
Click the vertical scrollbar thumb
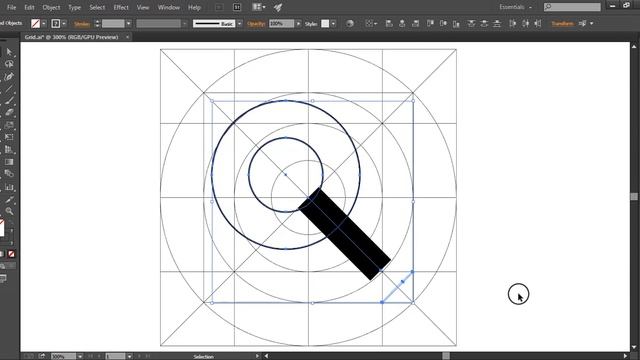pos(634,196)
